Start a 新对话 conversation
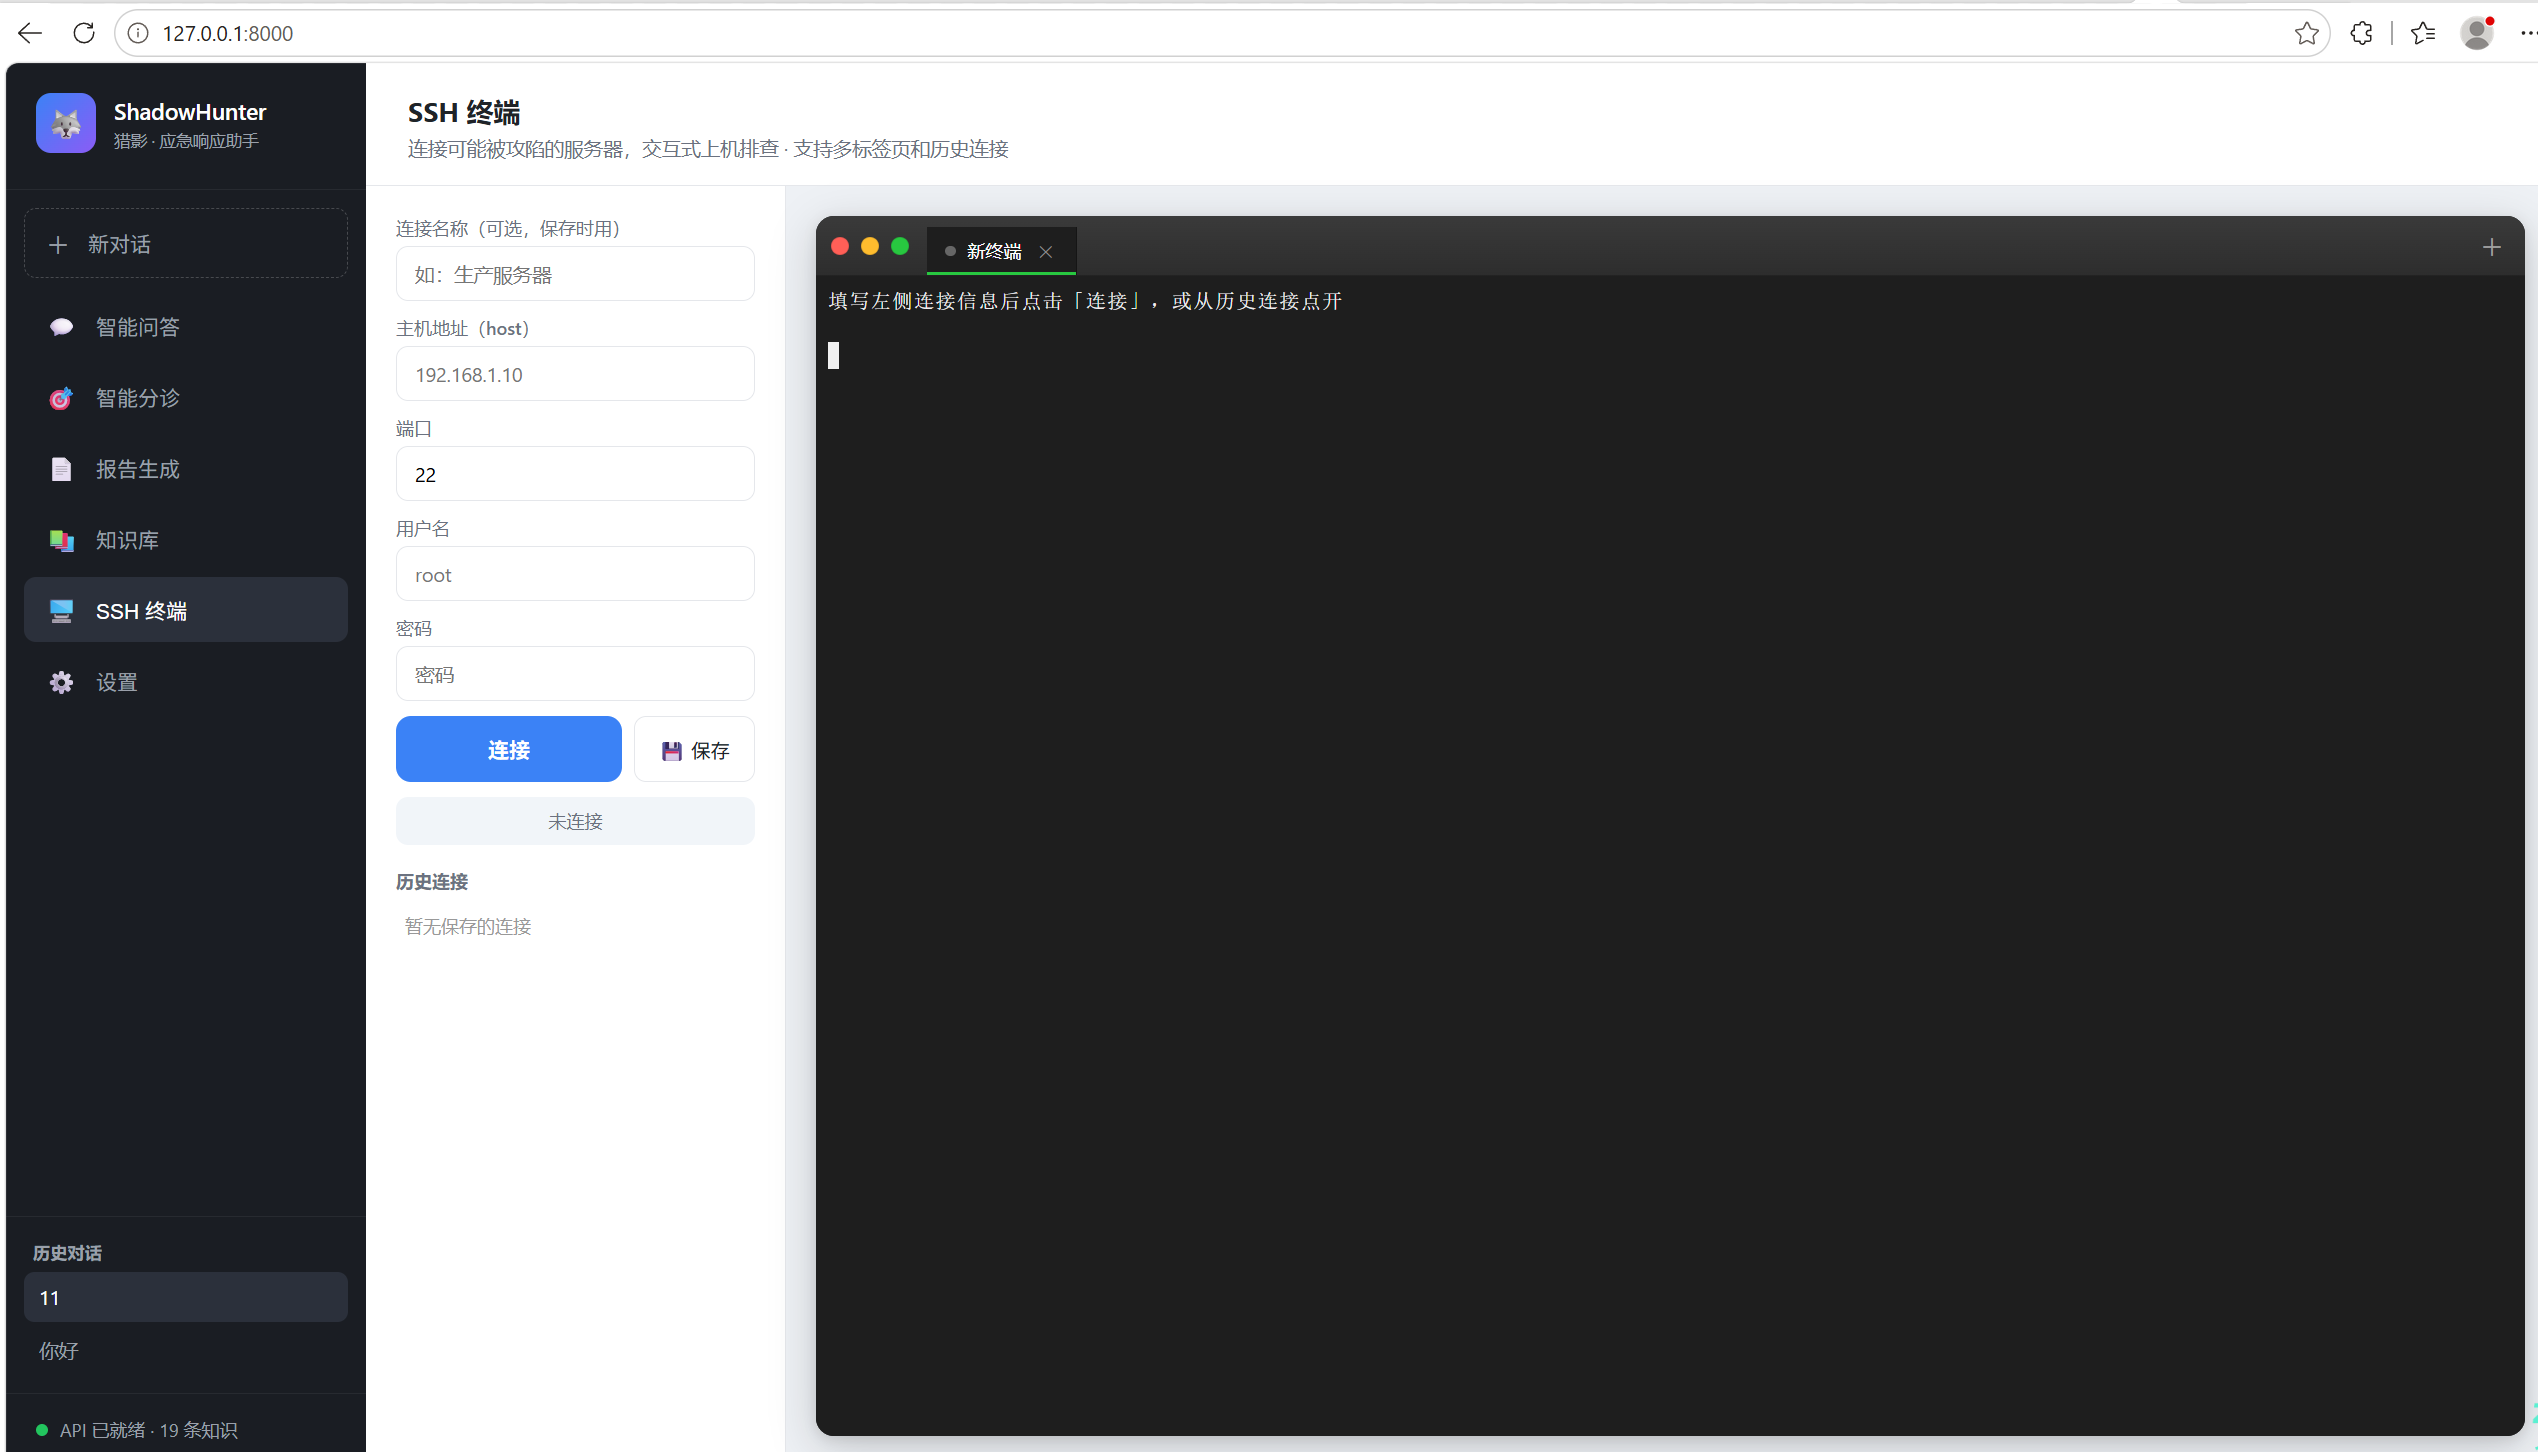The height and width of the screenshot is (1452, 2538). point(186,244)
